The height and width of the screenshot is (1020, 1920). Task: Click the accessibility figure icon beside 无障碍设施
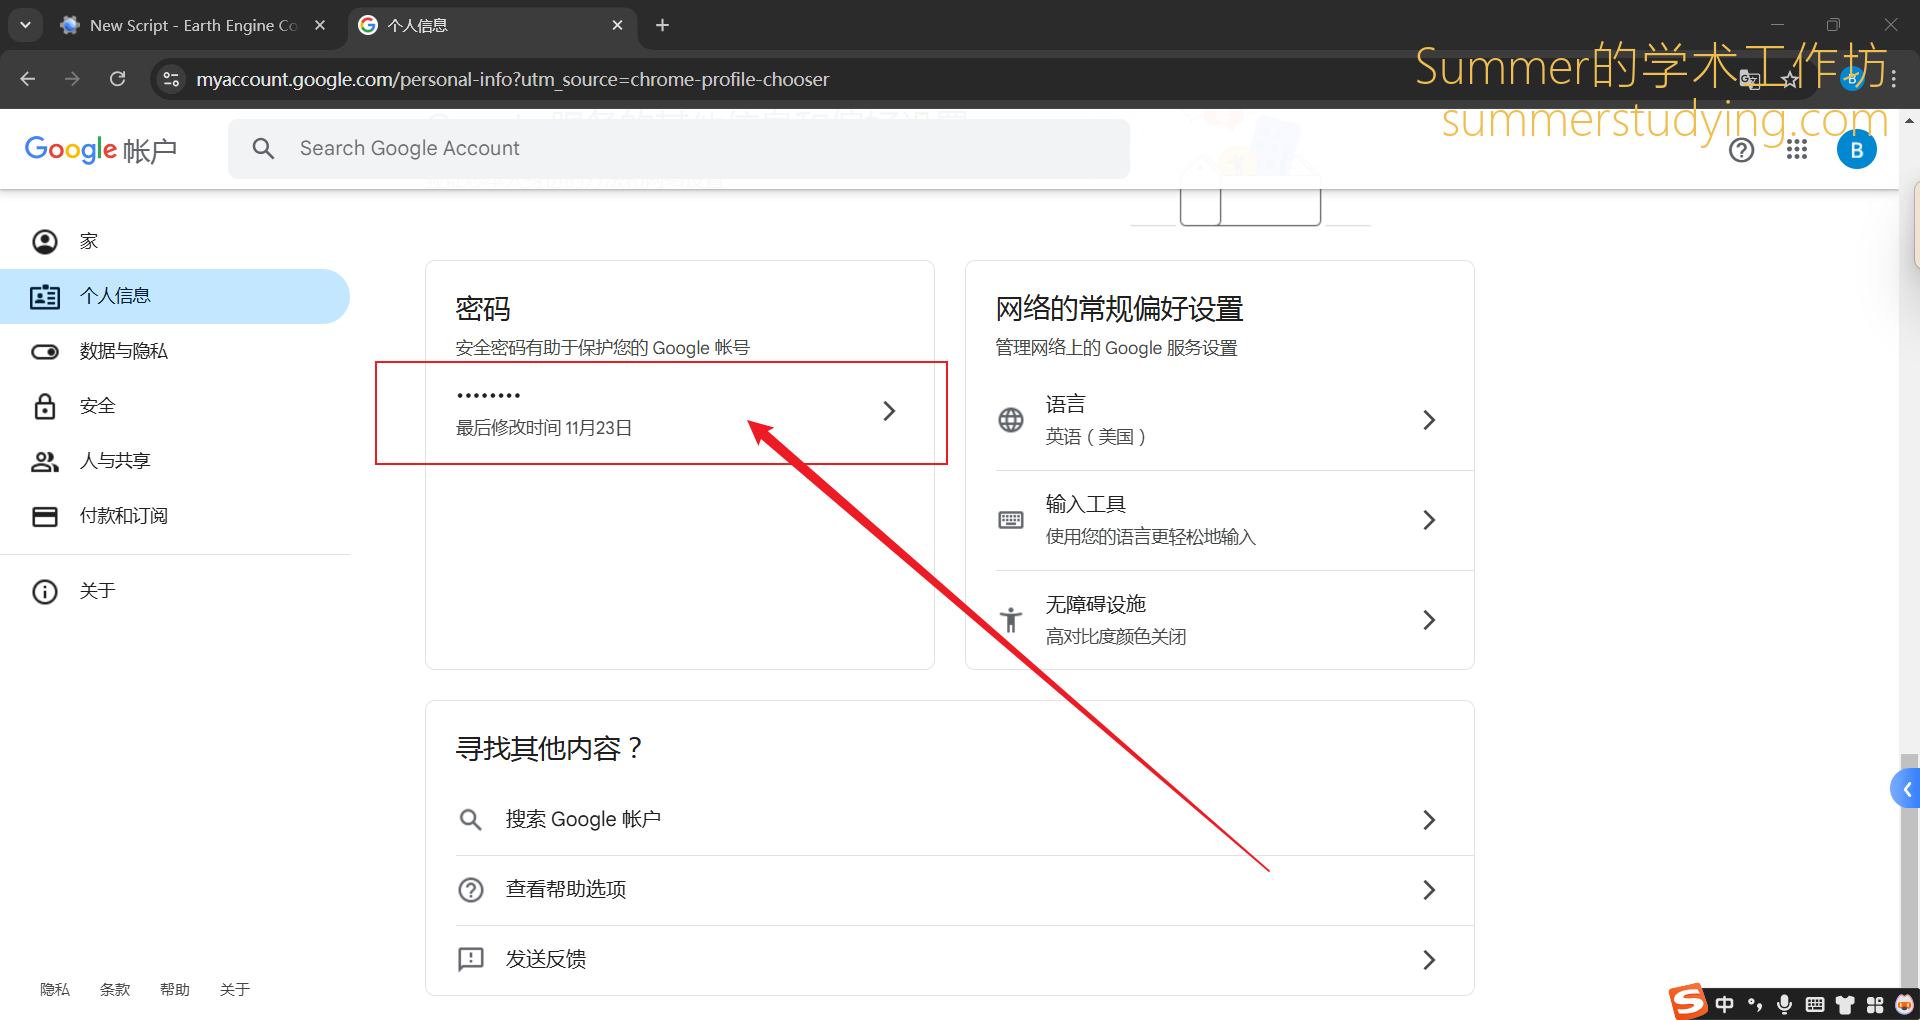1011,620
